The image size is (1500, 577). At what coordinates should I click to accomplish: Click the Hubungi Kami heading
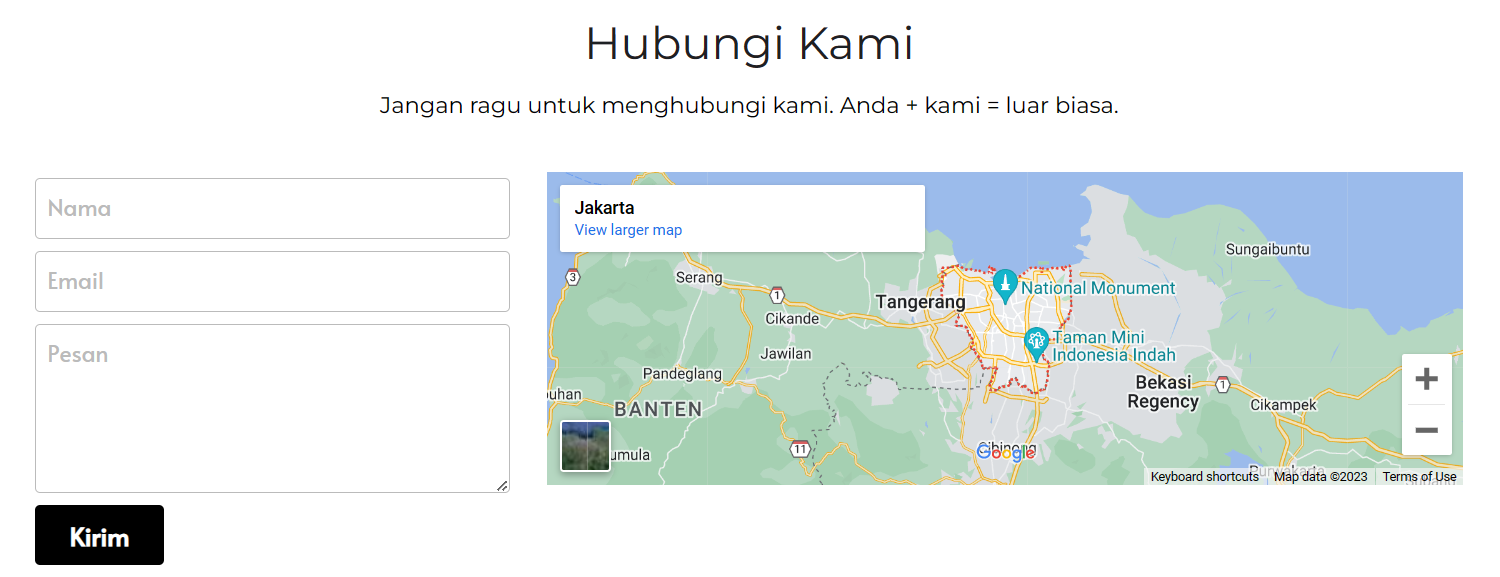(750, 44)
